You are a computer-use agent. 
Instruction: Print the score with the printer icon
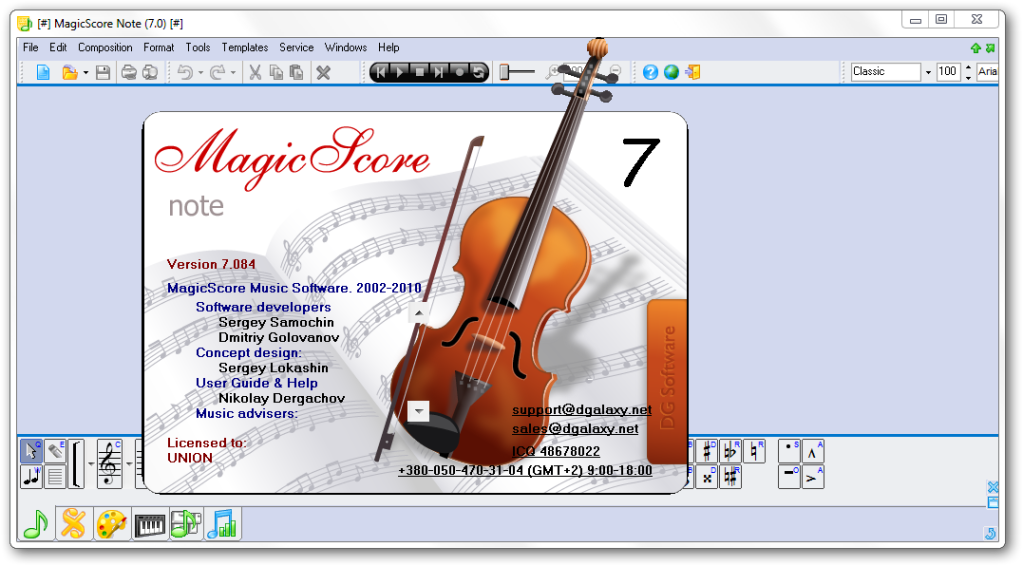(x=129, y=72)
